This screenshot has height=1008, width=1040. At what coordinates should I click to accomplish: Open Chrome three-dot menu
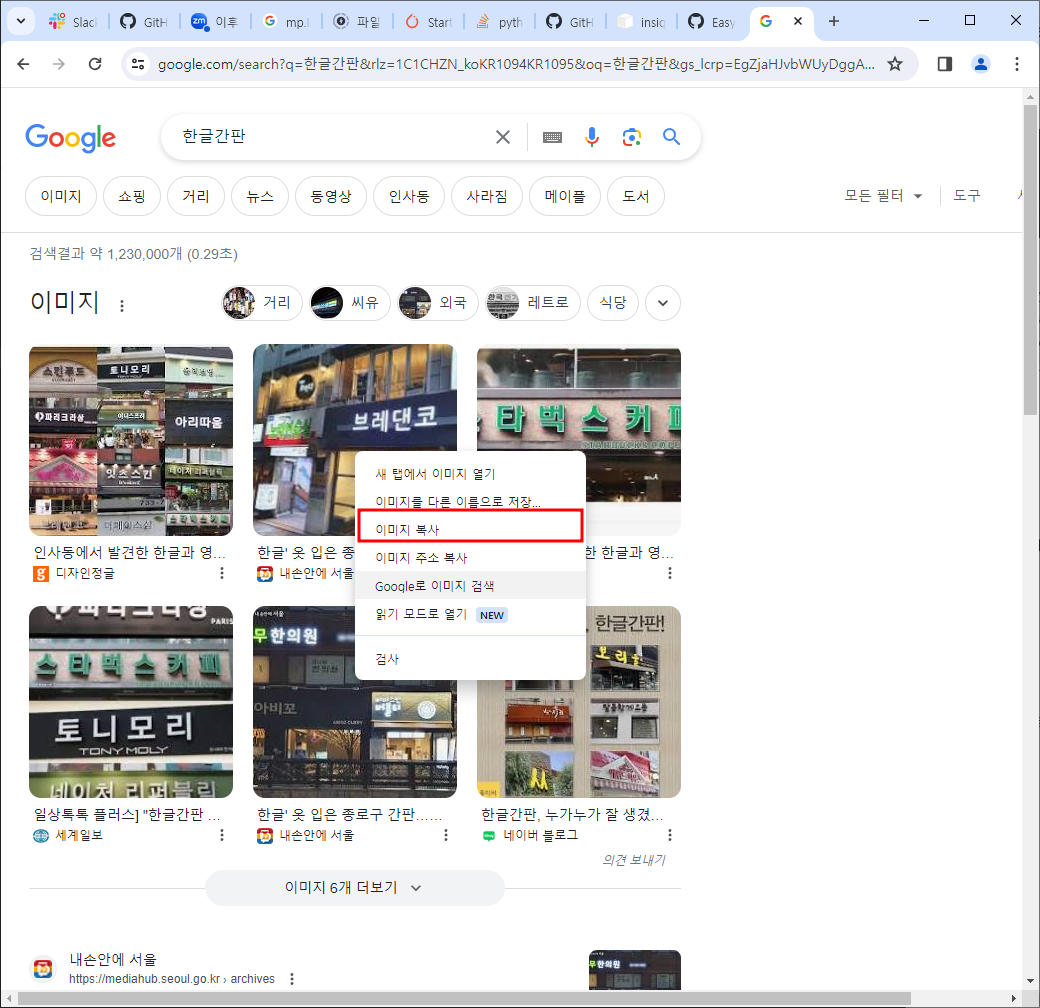tap(1016, 64)
